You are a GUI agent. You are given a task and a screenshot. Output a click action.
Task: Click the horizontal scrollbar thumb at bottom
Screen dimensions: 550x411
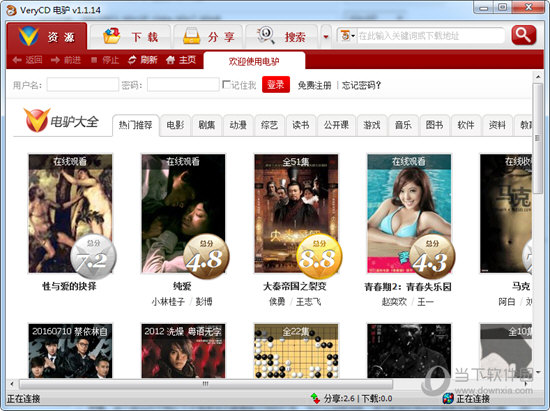[206, 384]
